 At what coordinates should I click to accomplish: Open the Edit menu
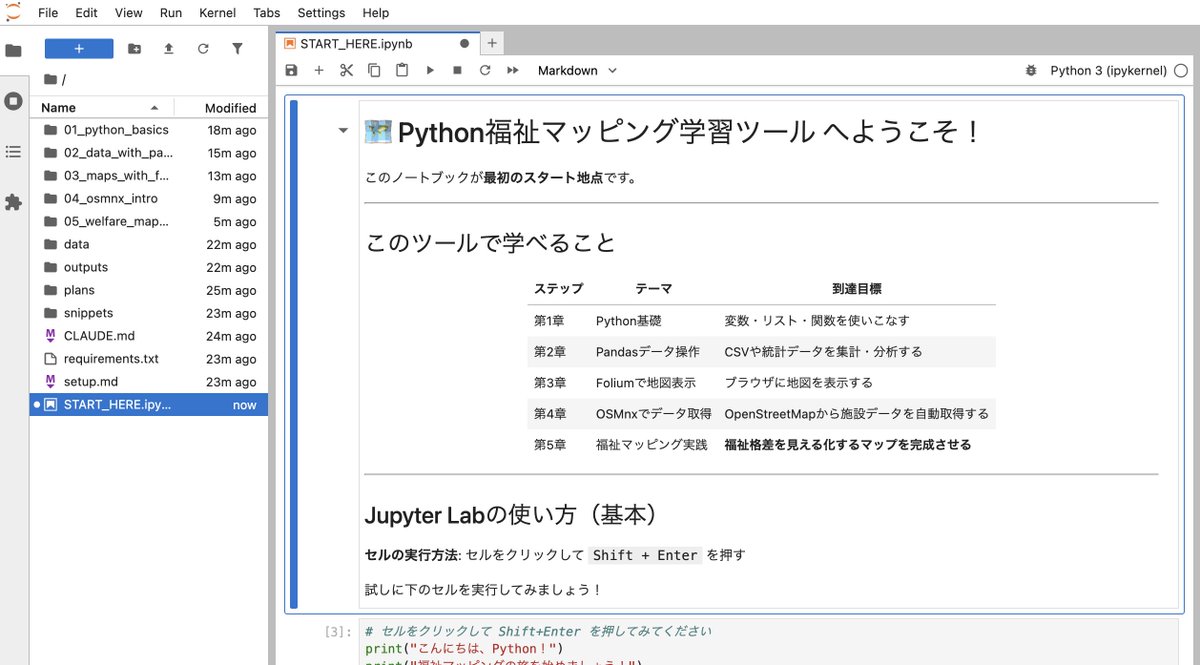point(86,13)
